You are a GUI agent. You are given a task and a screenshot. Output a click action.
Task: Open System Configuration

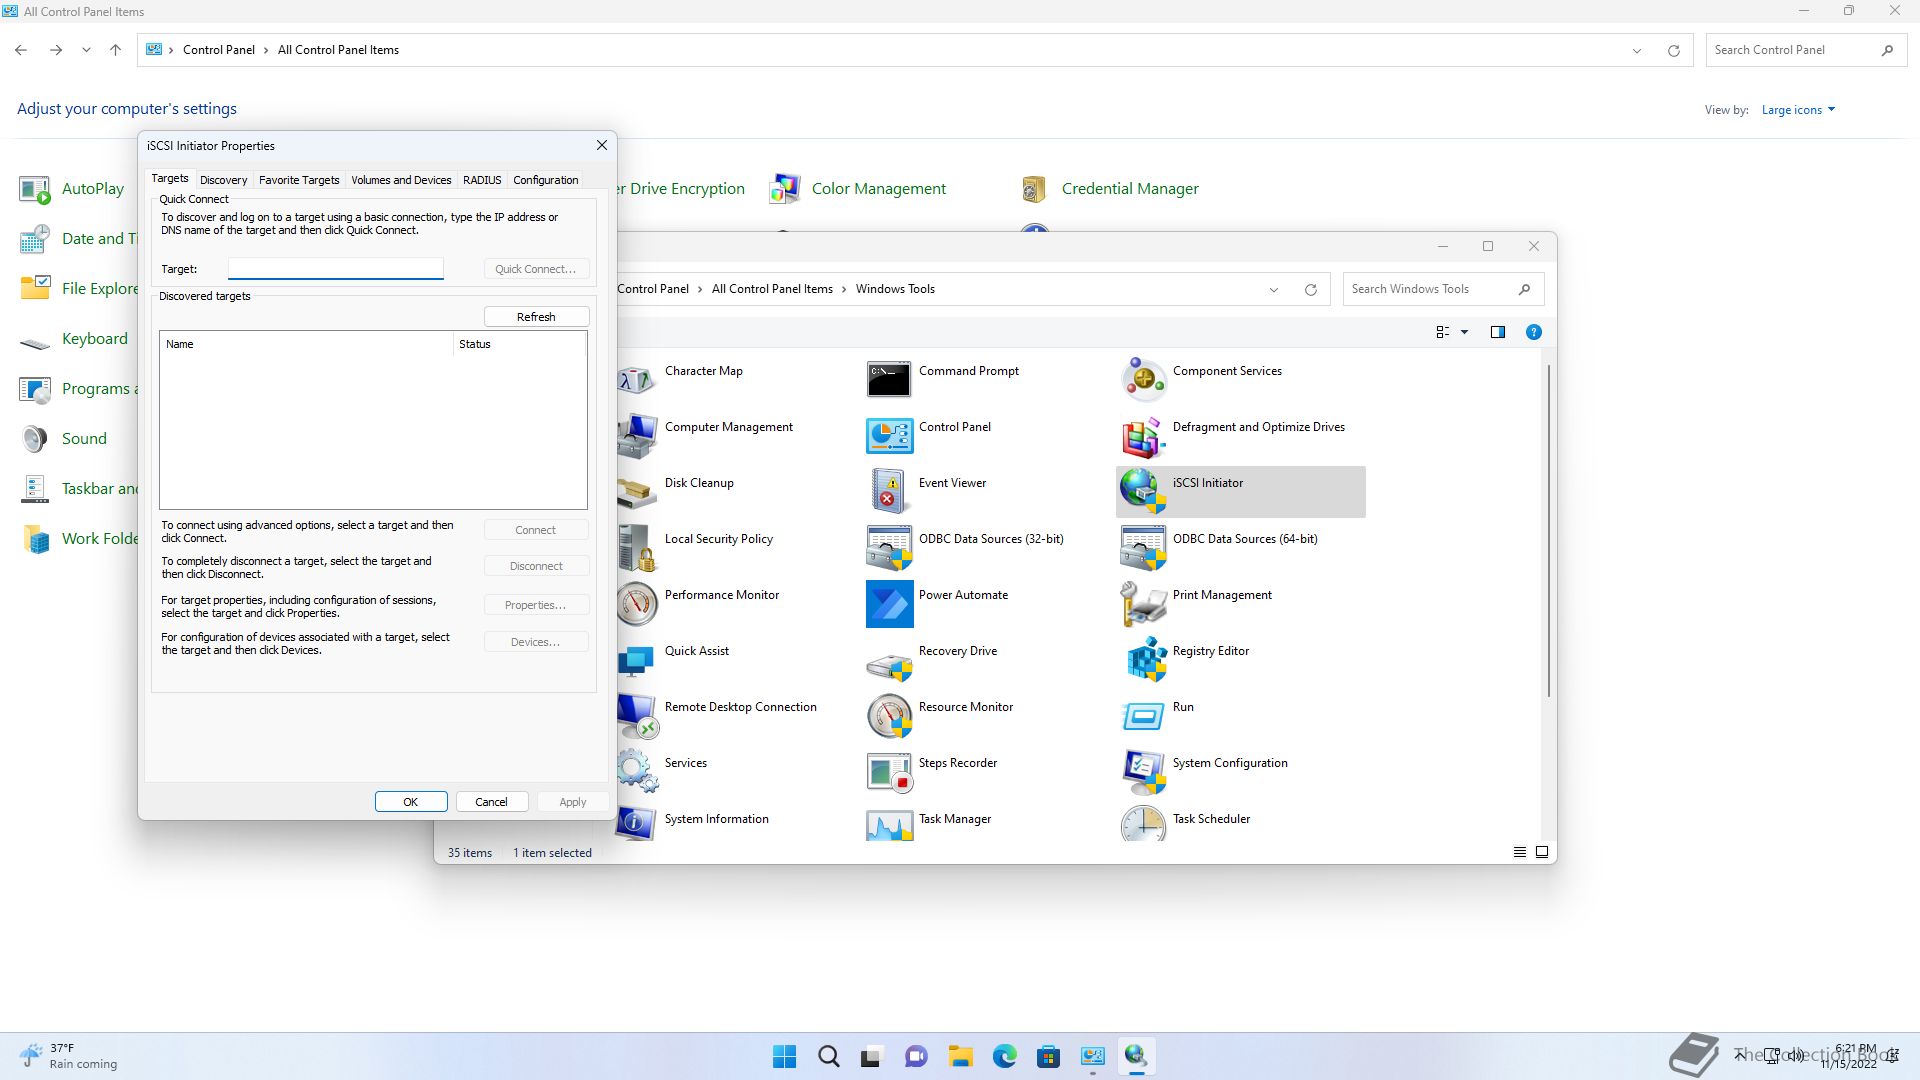click(1204, 771)
